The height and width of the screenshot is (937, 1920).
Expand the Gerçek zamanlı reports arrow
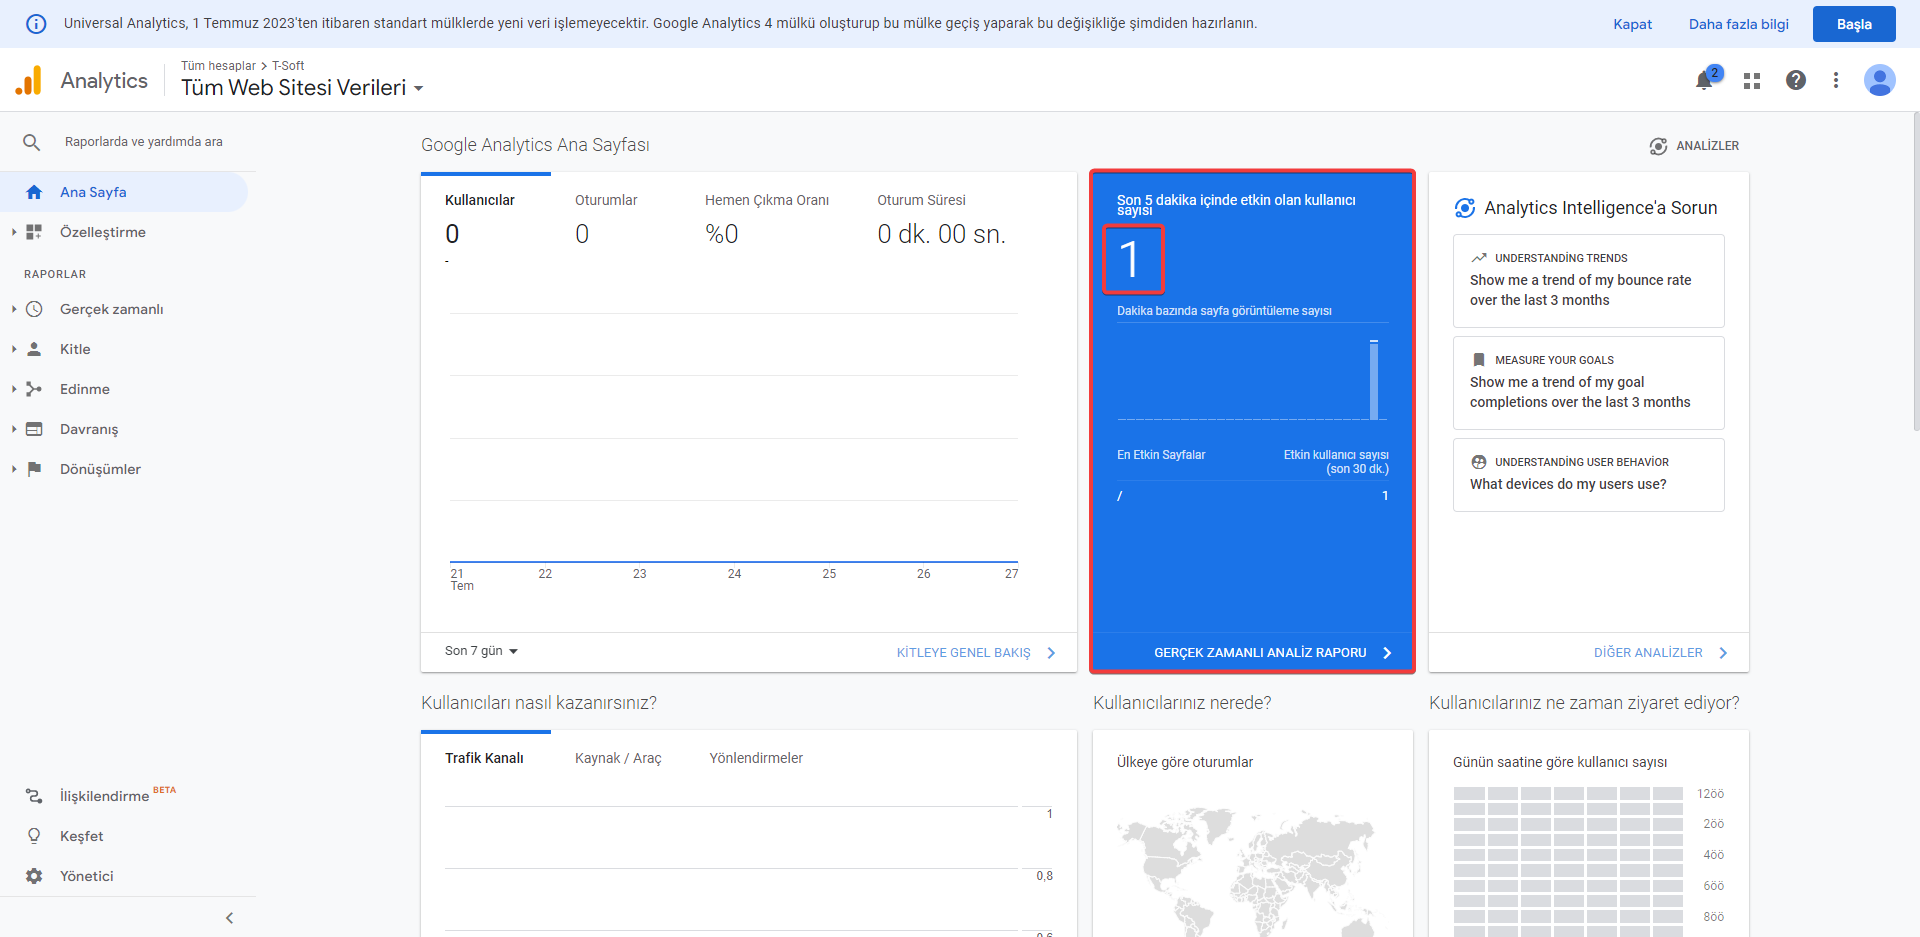(x=14, y=309)
